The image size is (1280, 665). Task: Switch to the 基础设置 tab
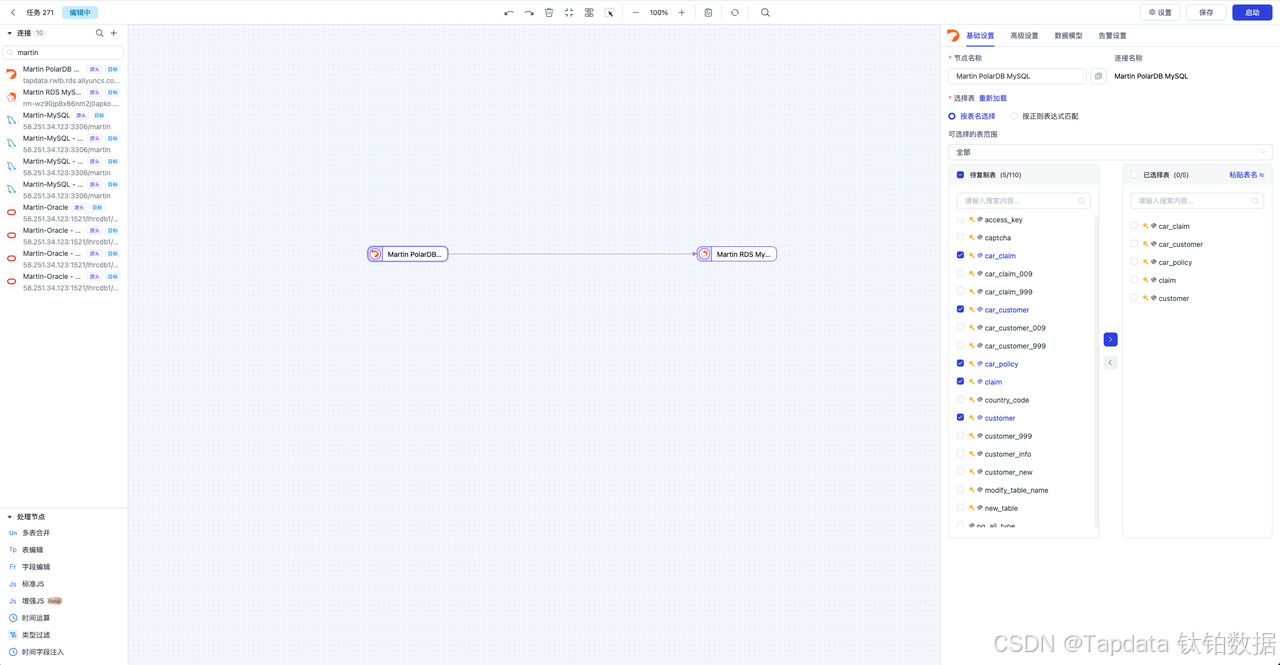pos(980,36)
